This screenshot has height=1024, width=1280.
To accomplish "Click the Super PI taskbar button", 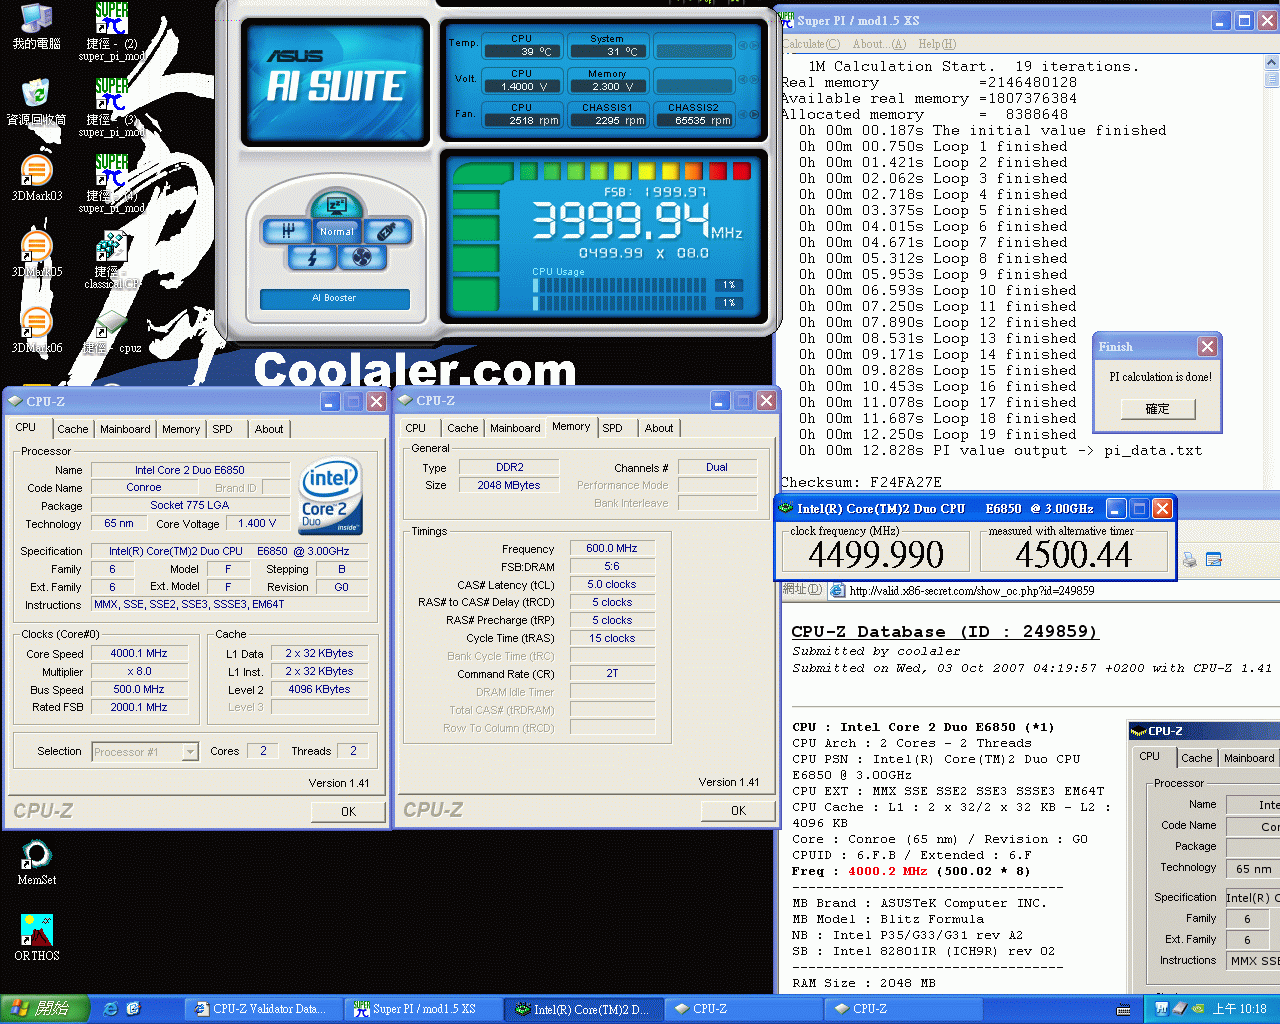I will pos(424,1009).
